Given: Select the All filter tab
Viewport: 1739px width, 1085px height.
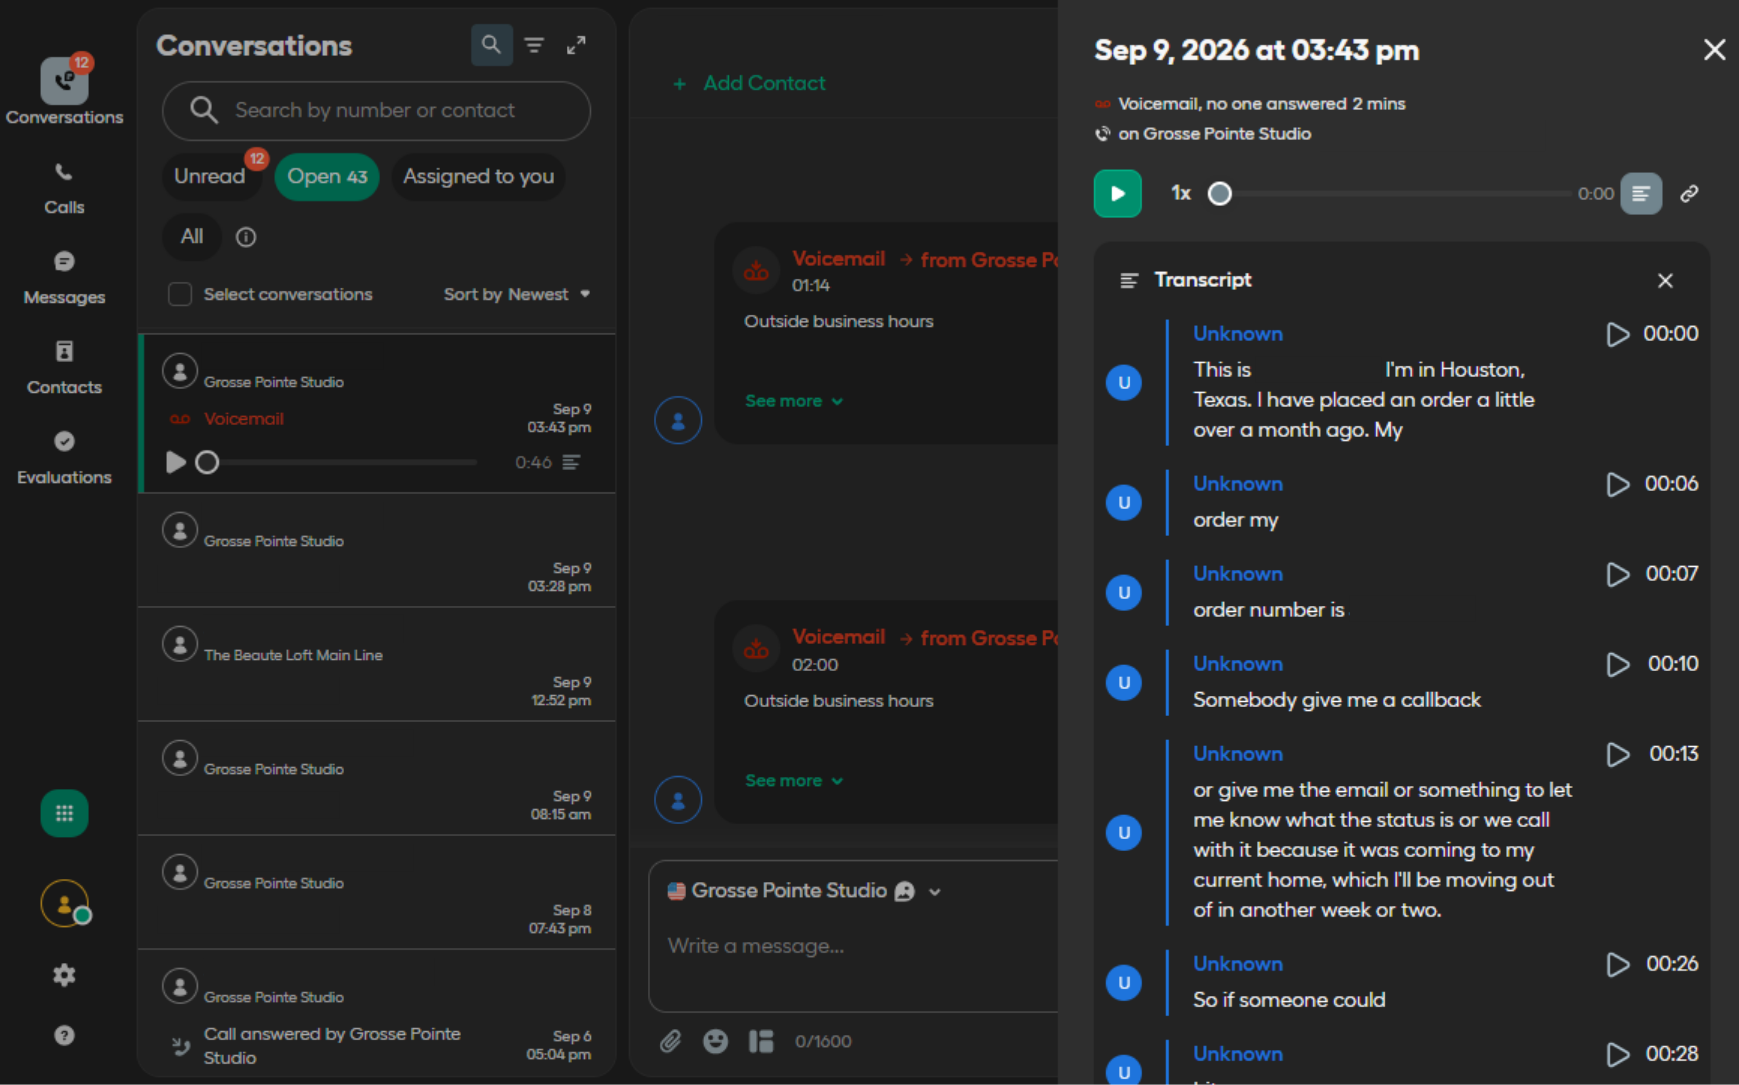Looking at the screenshot, I should click(192, 237).
